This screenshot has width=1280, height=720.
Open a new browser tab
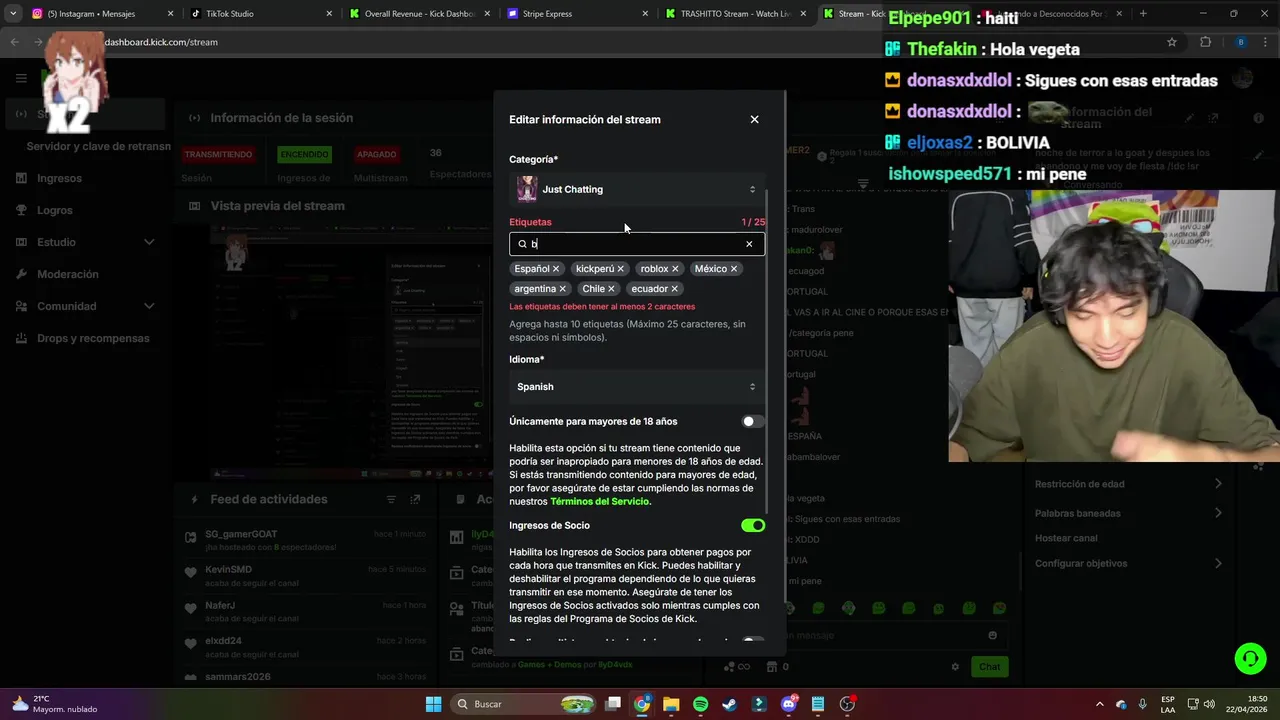(1143, 14)
